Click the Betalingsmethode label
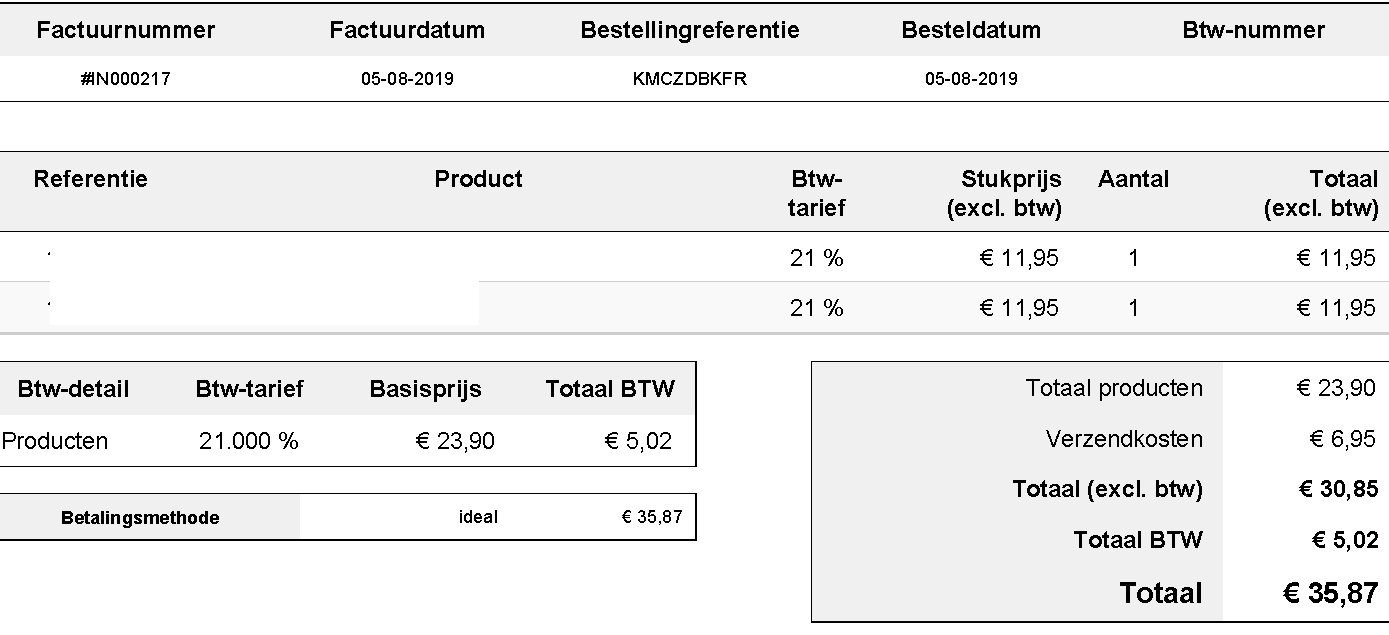1389x635 pixels. point(140,518)
